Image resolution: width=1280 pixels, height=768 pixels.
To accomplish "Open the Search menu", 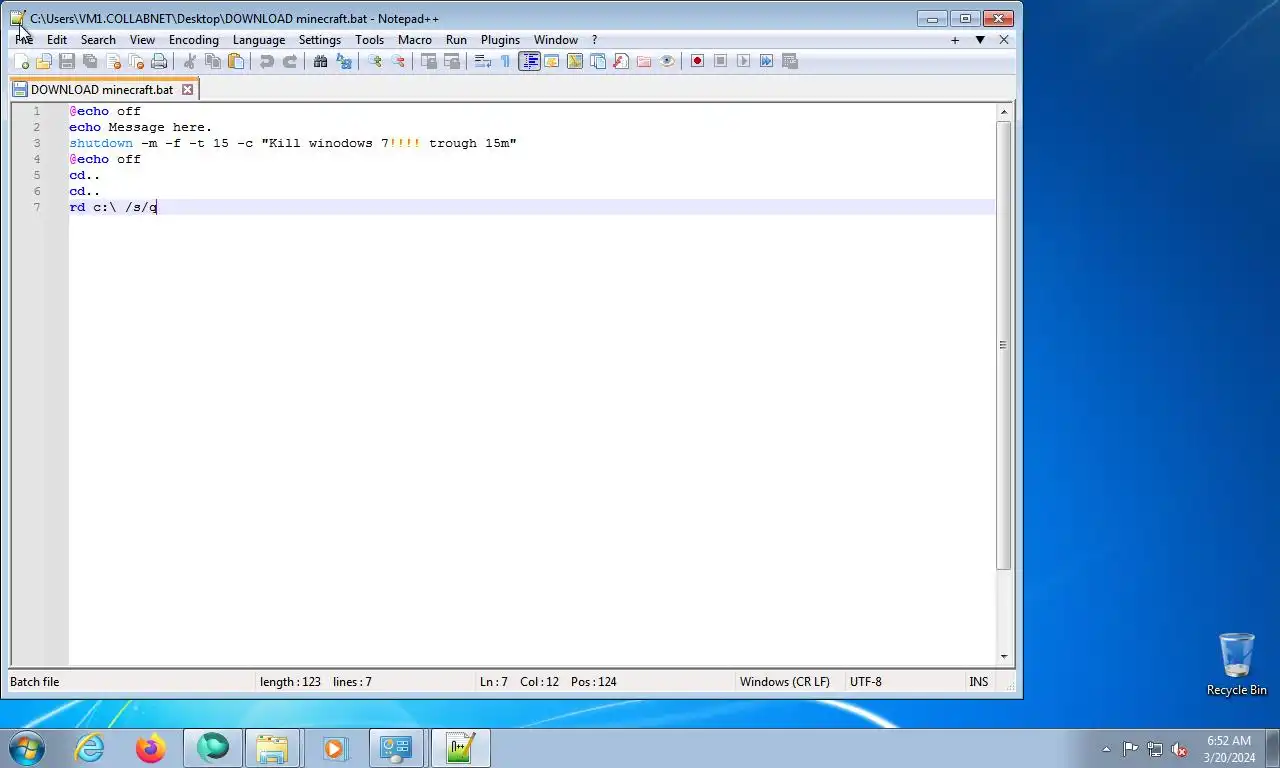I will pos(98,40).
